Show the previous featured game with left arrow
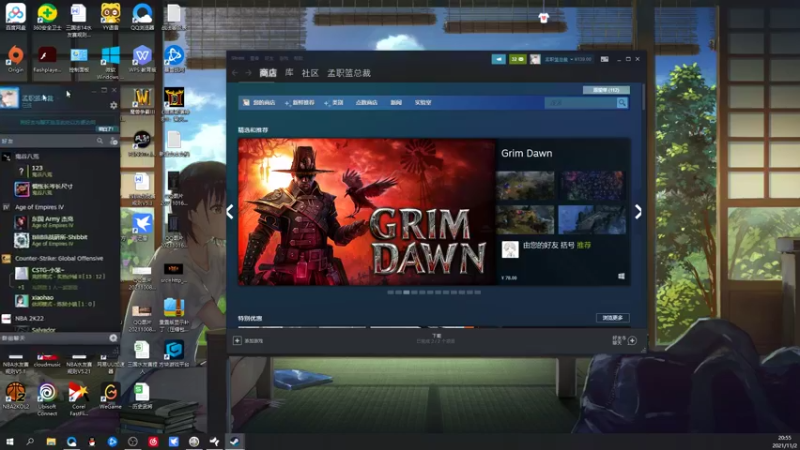 [x=230, y=212]
